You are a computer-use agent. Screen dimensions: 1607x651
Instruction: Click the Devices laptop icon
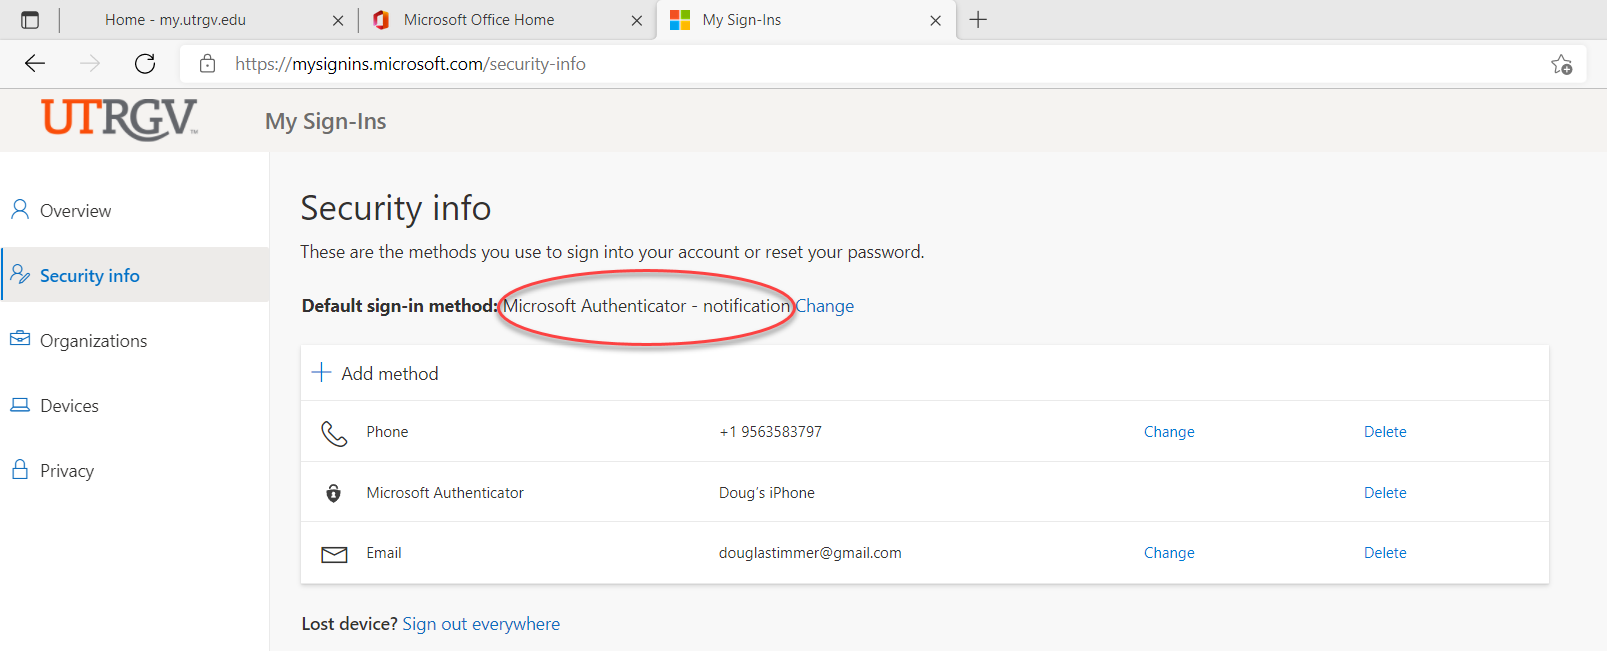click(x=20, y=405)
